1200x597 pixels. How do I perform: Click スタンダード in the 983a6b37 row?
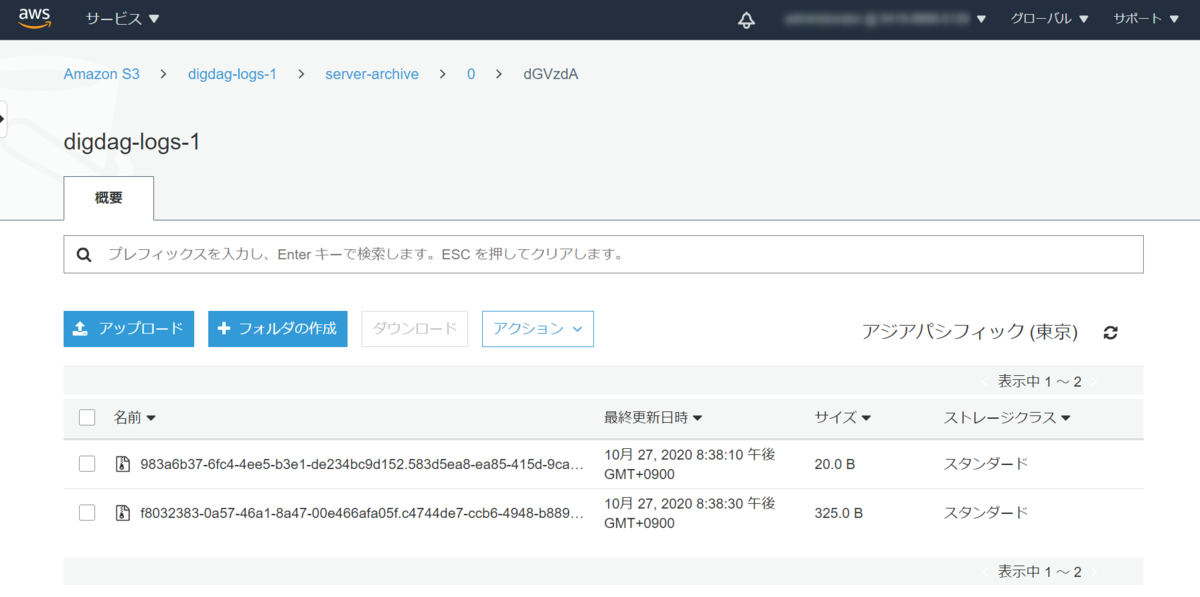[x=986, y=464]
